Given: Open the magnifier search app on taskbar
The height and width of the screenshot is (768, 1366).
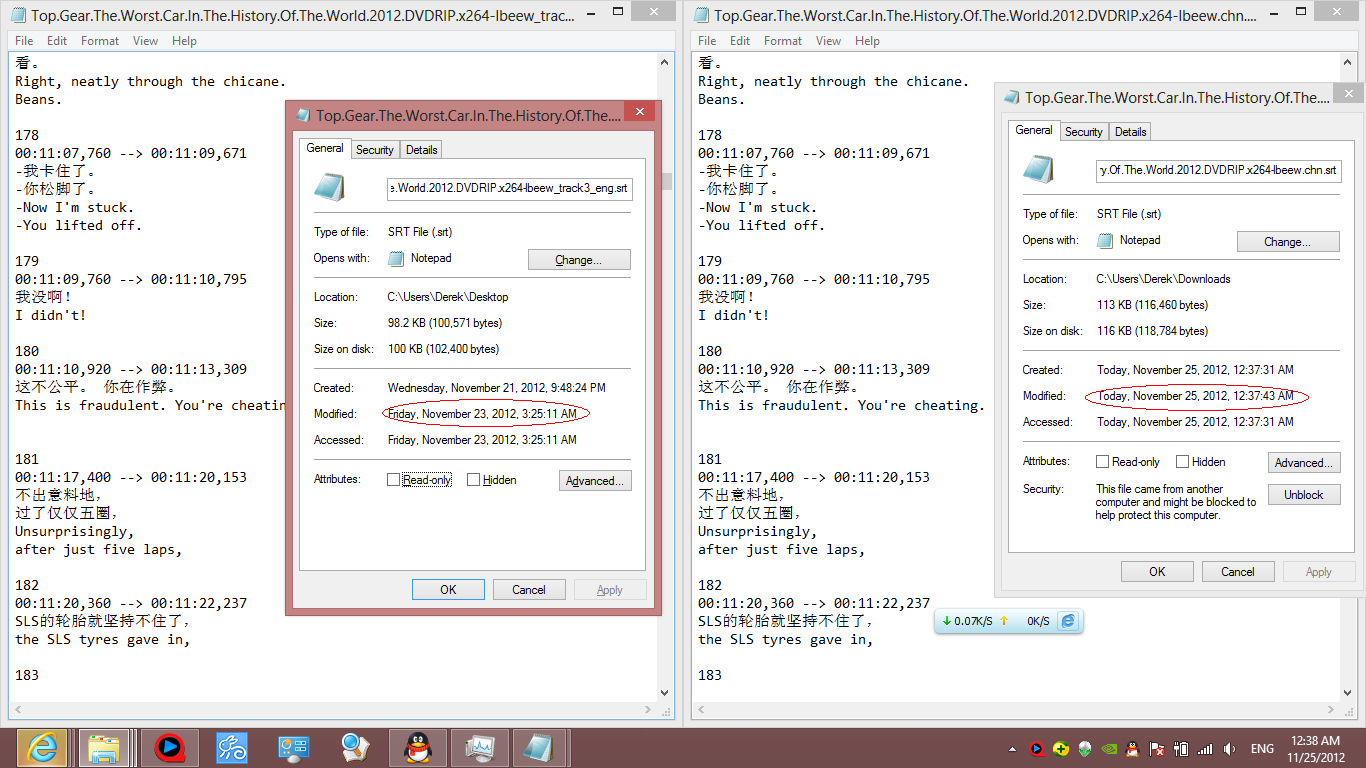Looking at the screenshot, I should [355, 747].
